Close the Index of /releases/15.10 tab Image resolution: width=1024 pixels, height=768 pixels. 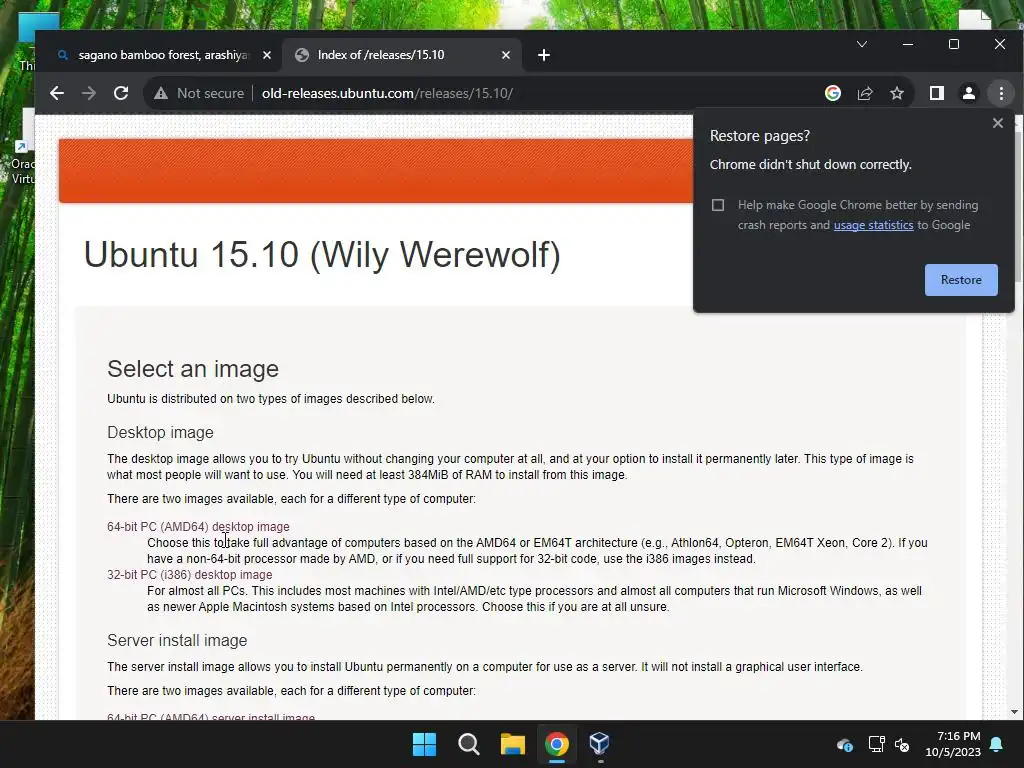[505, 56]
